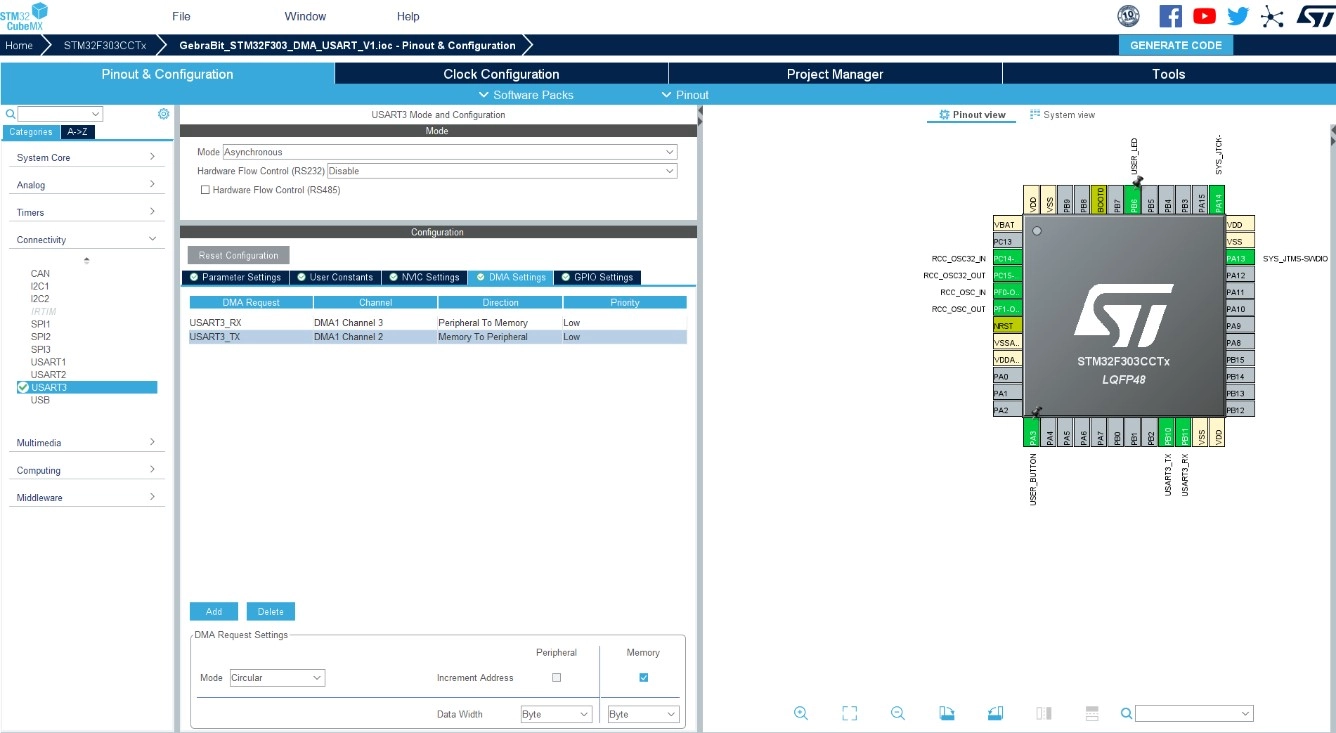Screen dimensions: 1336x733
Task: Click the vertical split view icon
Action: tap(1044, 713)
